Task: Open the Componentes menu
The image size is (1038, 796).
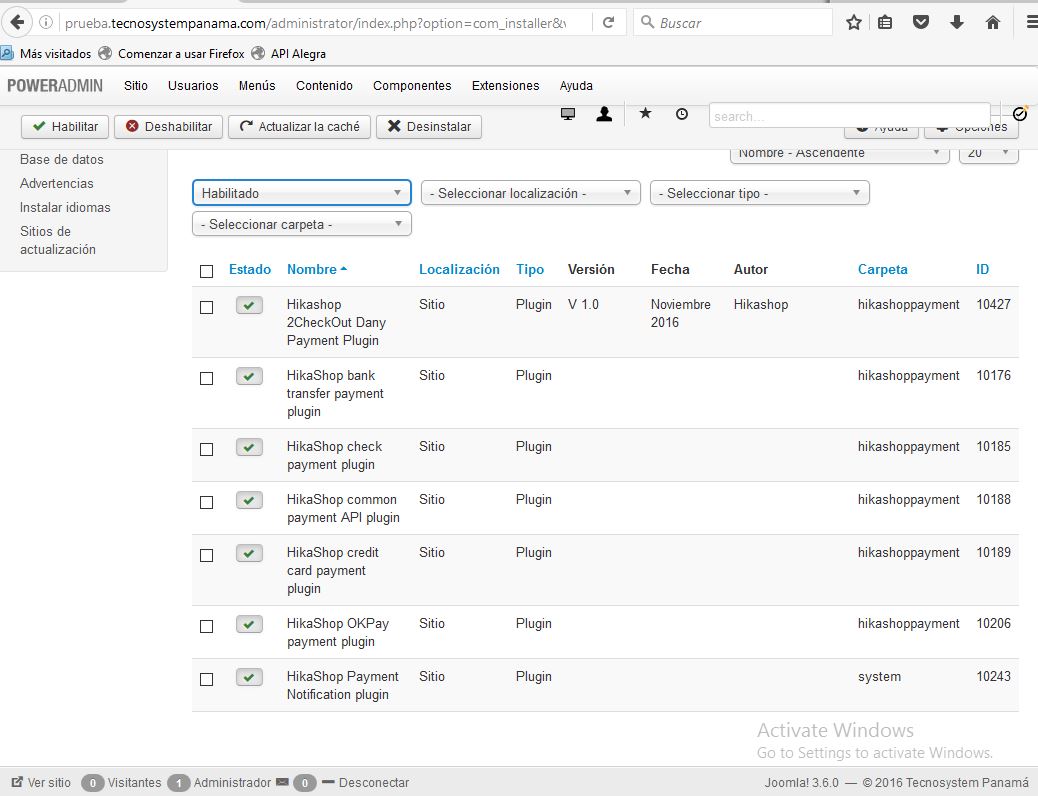Action: coord(412,86)
